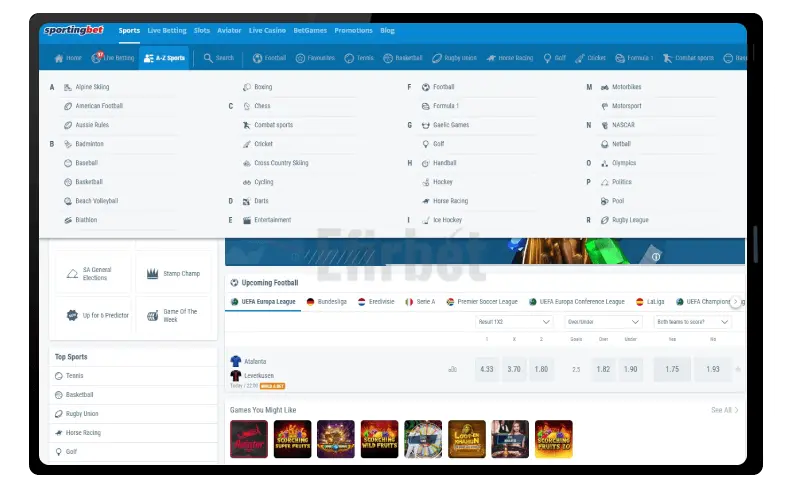Select Golf in the sports bar
Viewport: 796px width, 496px height.
(554, 58)
